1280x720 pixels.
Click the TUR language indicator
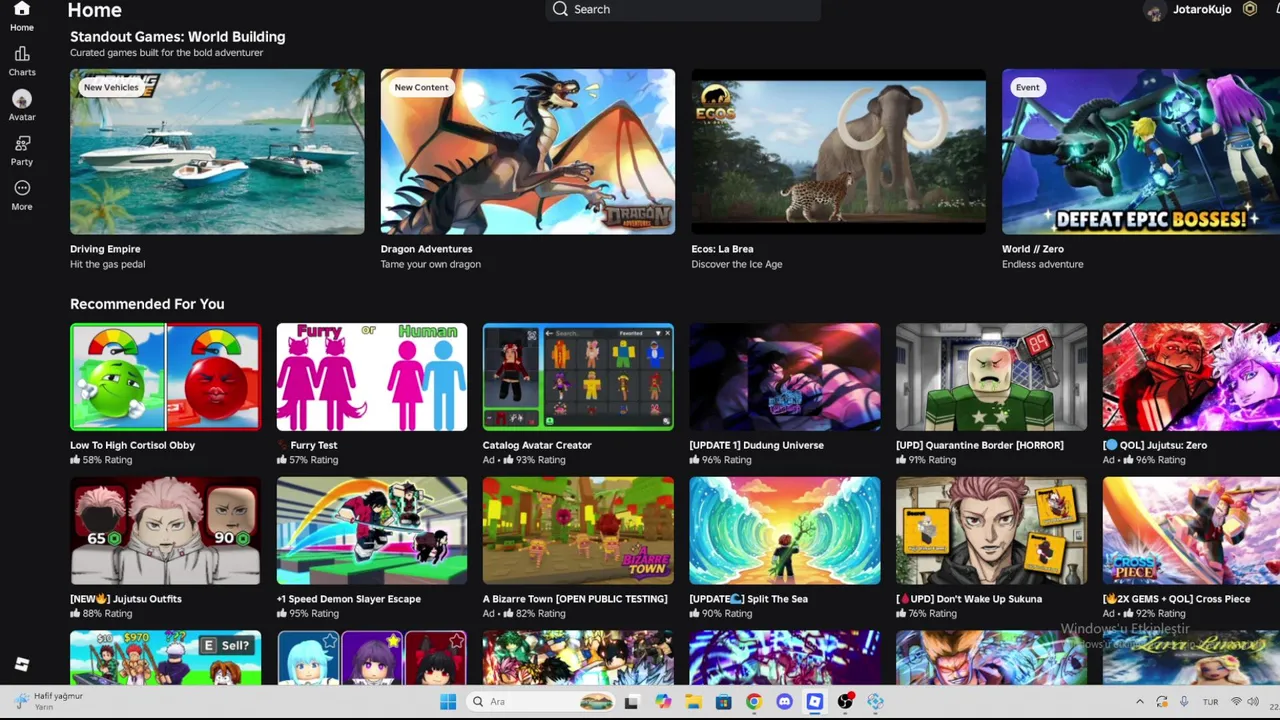(1210, 702)
